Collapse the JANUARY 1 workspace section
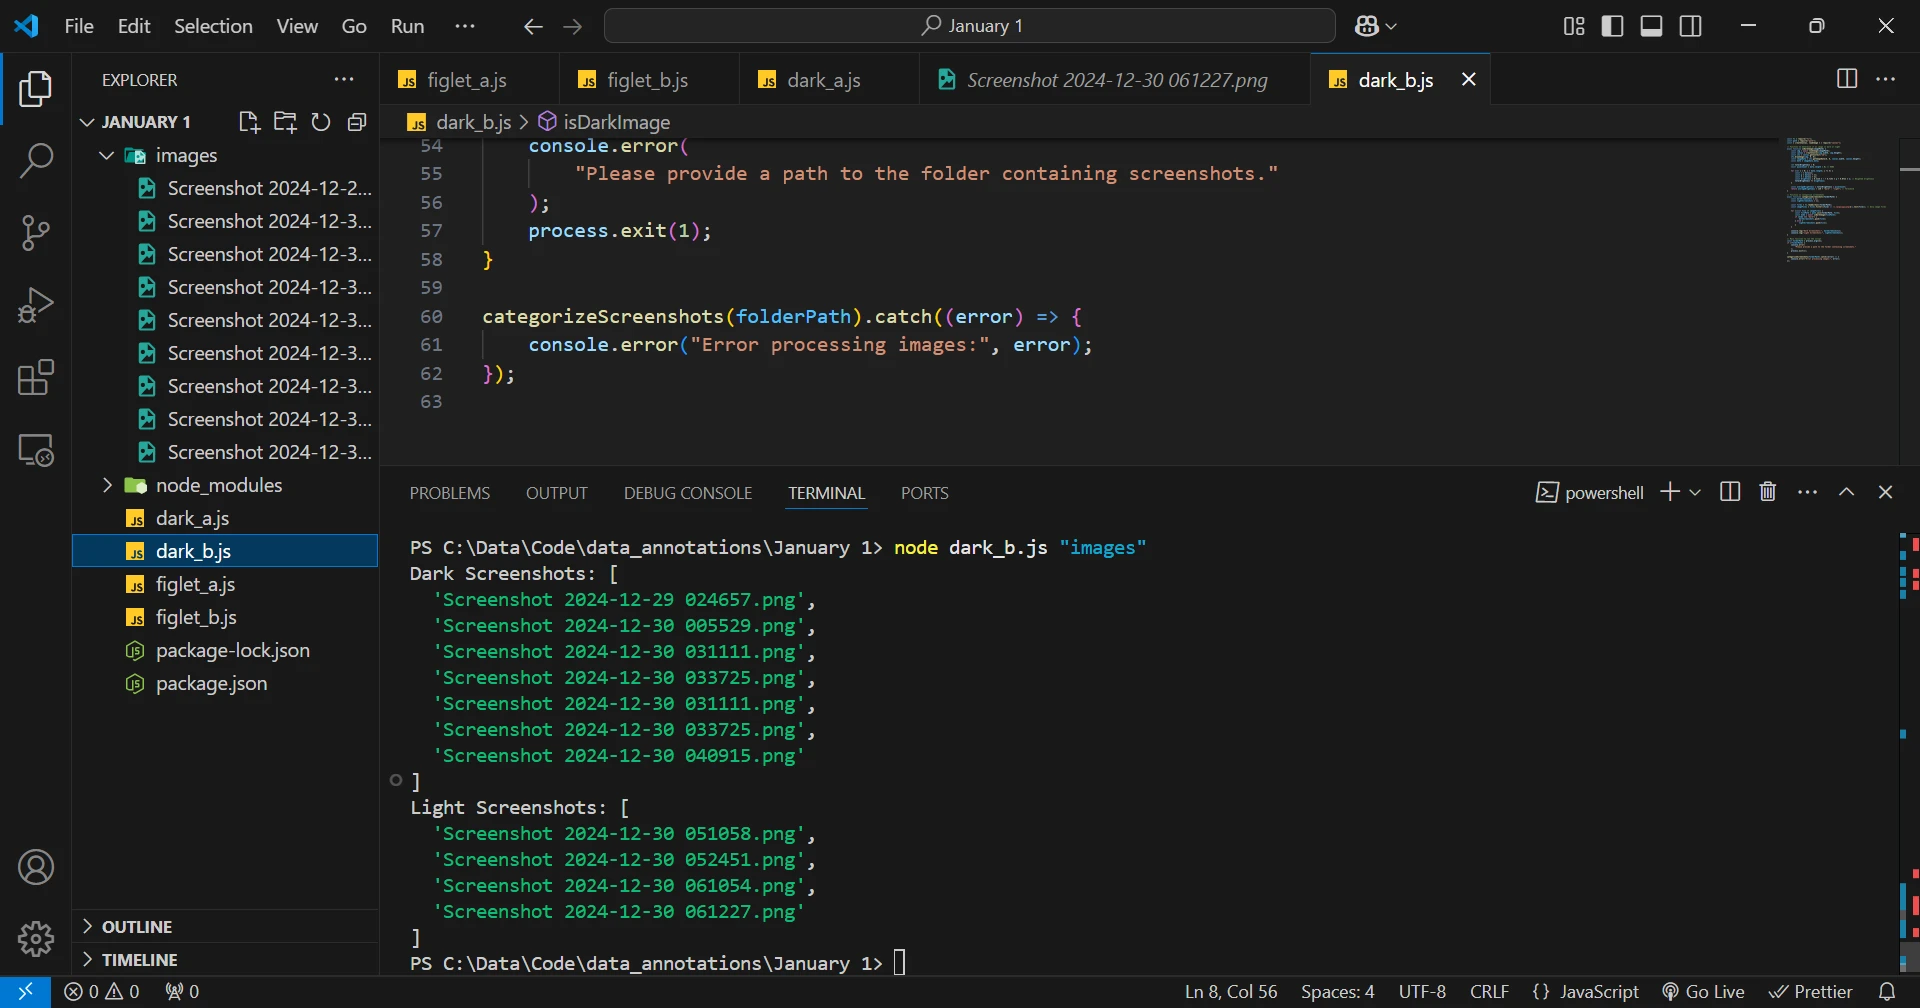Viewport: 1920px width, 1008px height. [87, 122]
